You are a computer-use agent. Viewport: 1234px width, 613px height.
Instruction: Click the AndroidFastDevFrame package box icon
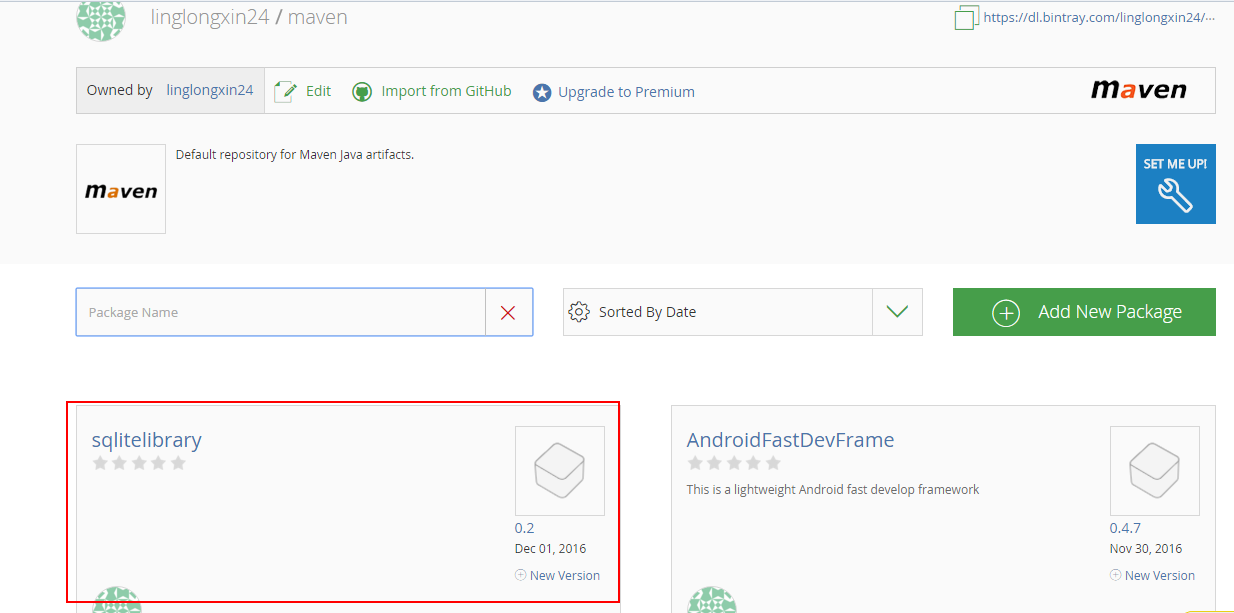click(x=1155, y=471)
